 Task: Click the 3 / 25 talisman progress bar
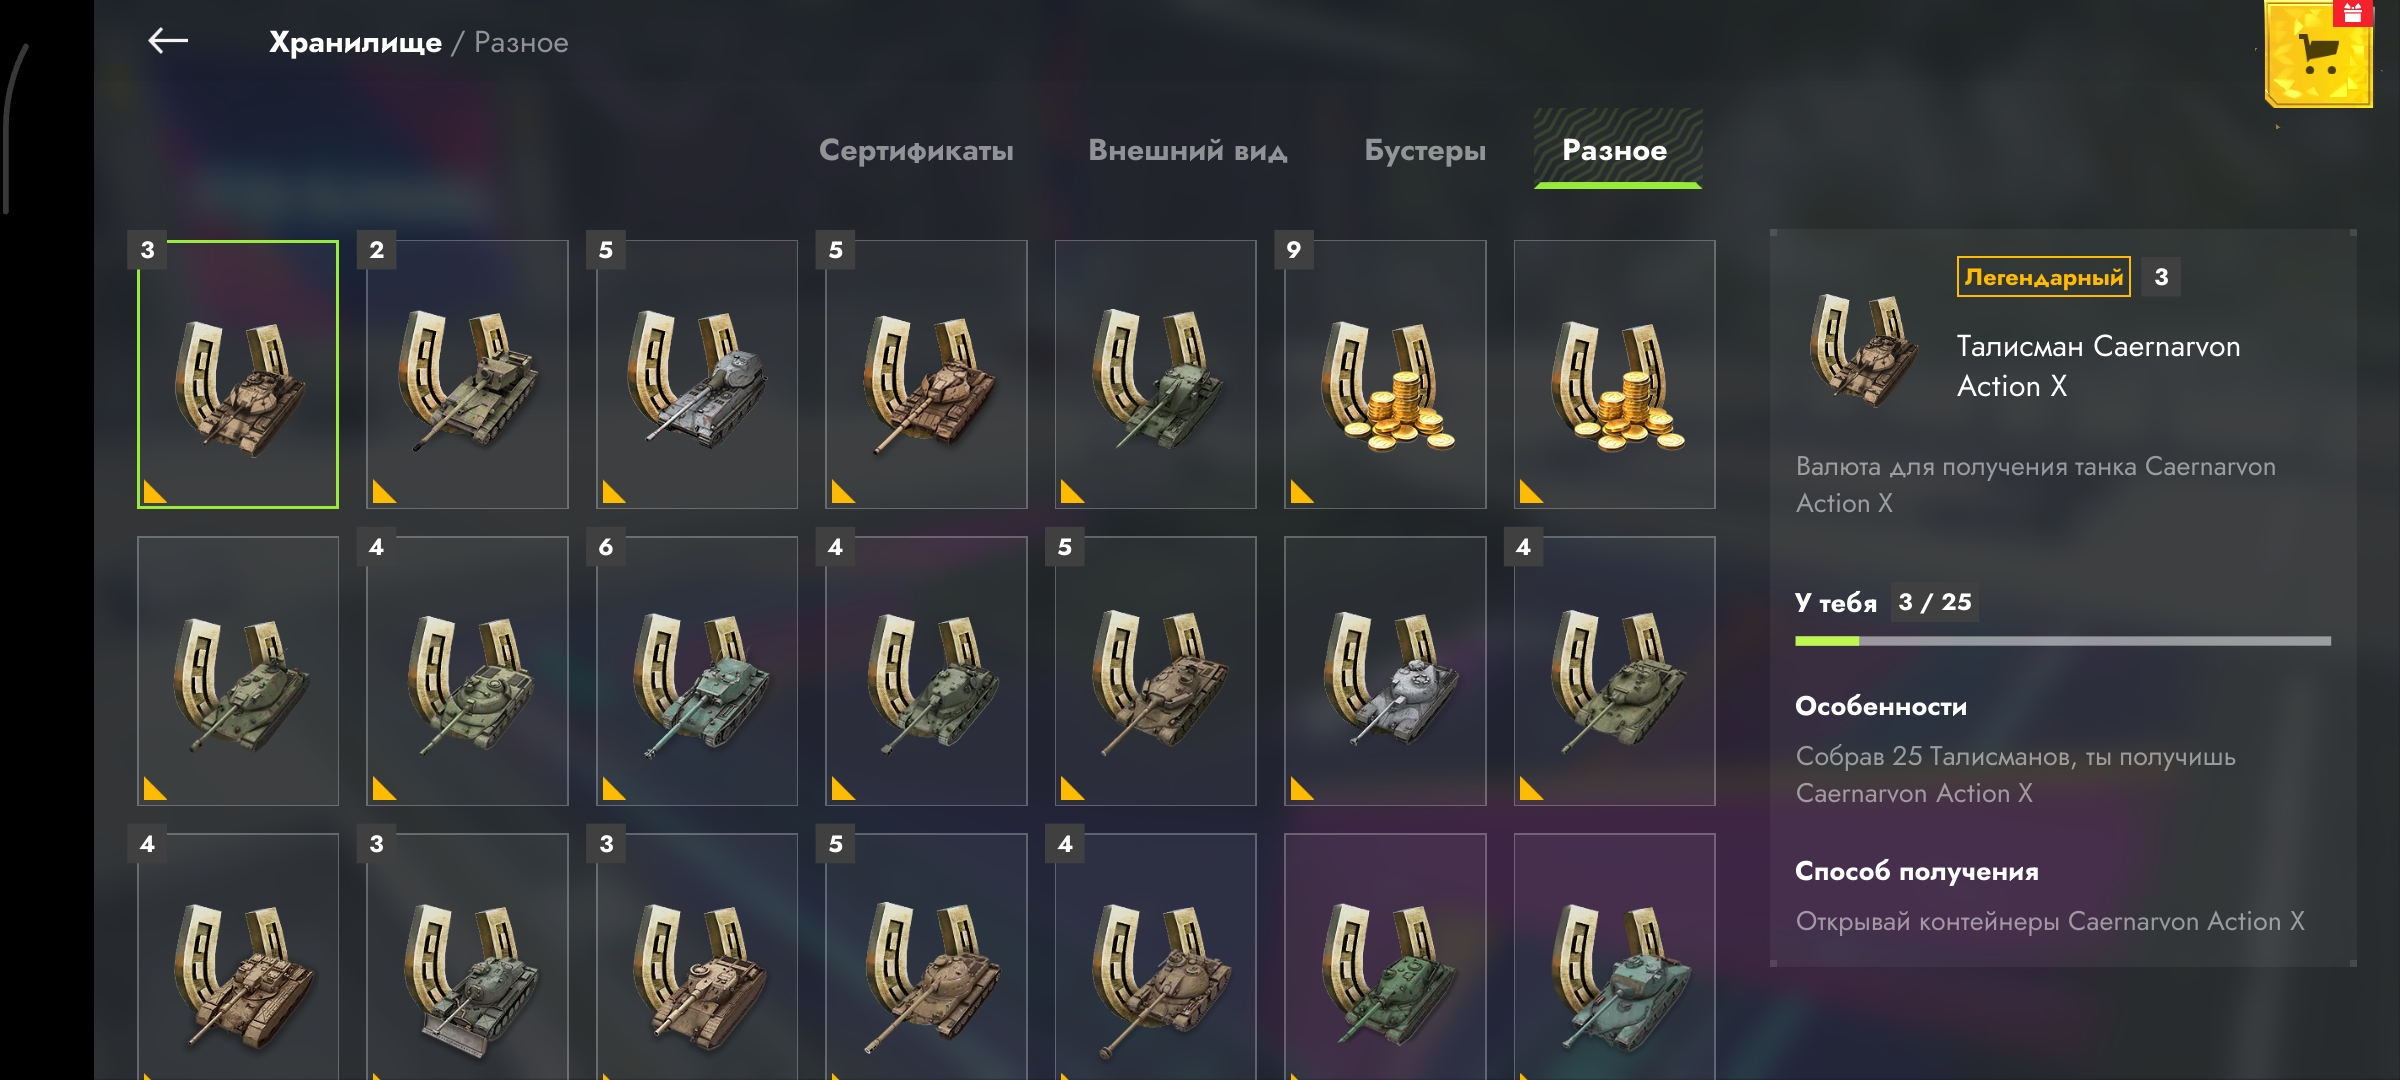tap(2062, 641)
